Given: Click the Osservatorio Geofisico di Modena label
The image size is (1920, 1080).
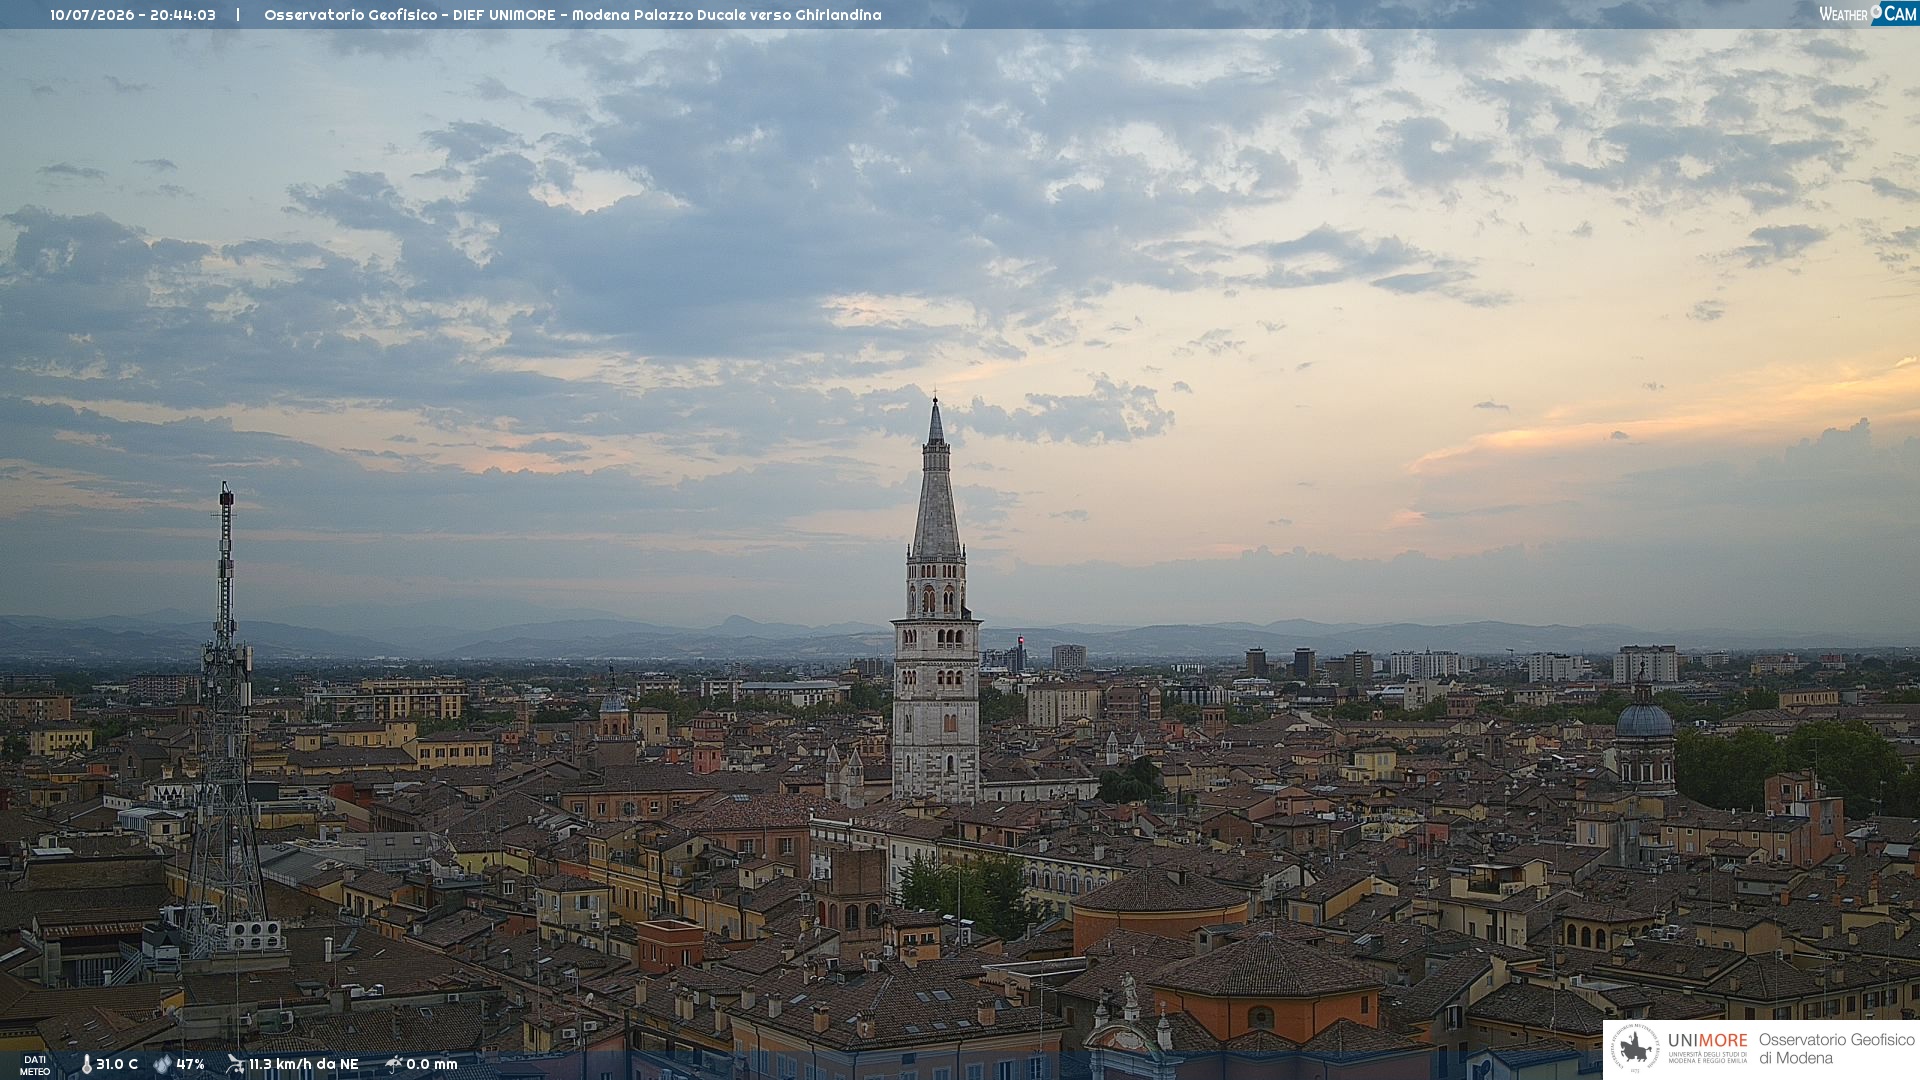Looking at the screenshot, I should click(x=1836, y=1049).
